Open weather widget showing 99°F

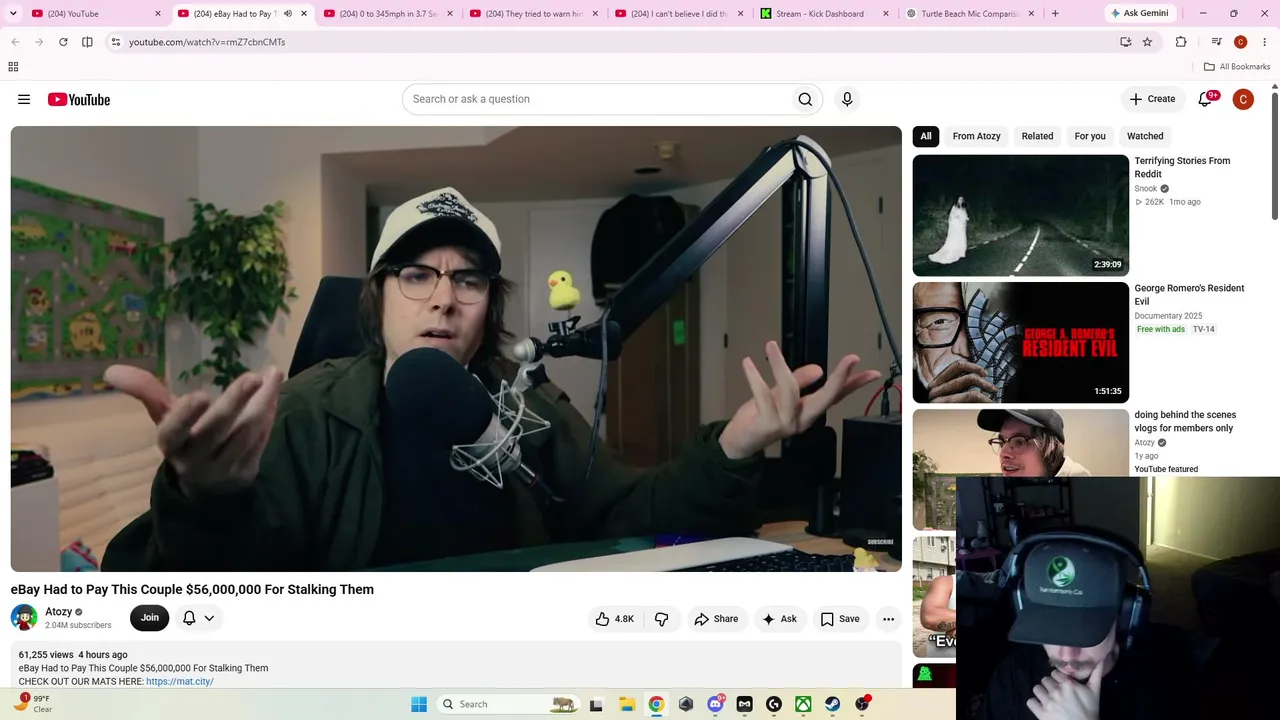(32, 704)
